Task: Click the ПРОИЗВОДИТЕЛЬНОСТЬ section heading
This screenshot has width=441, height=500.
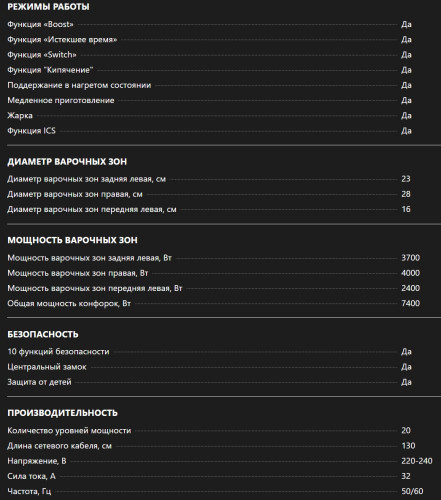Action: tap(62, 413)
